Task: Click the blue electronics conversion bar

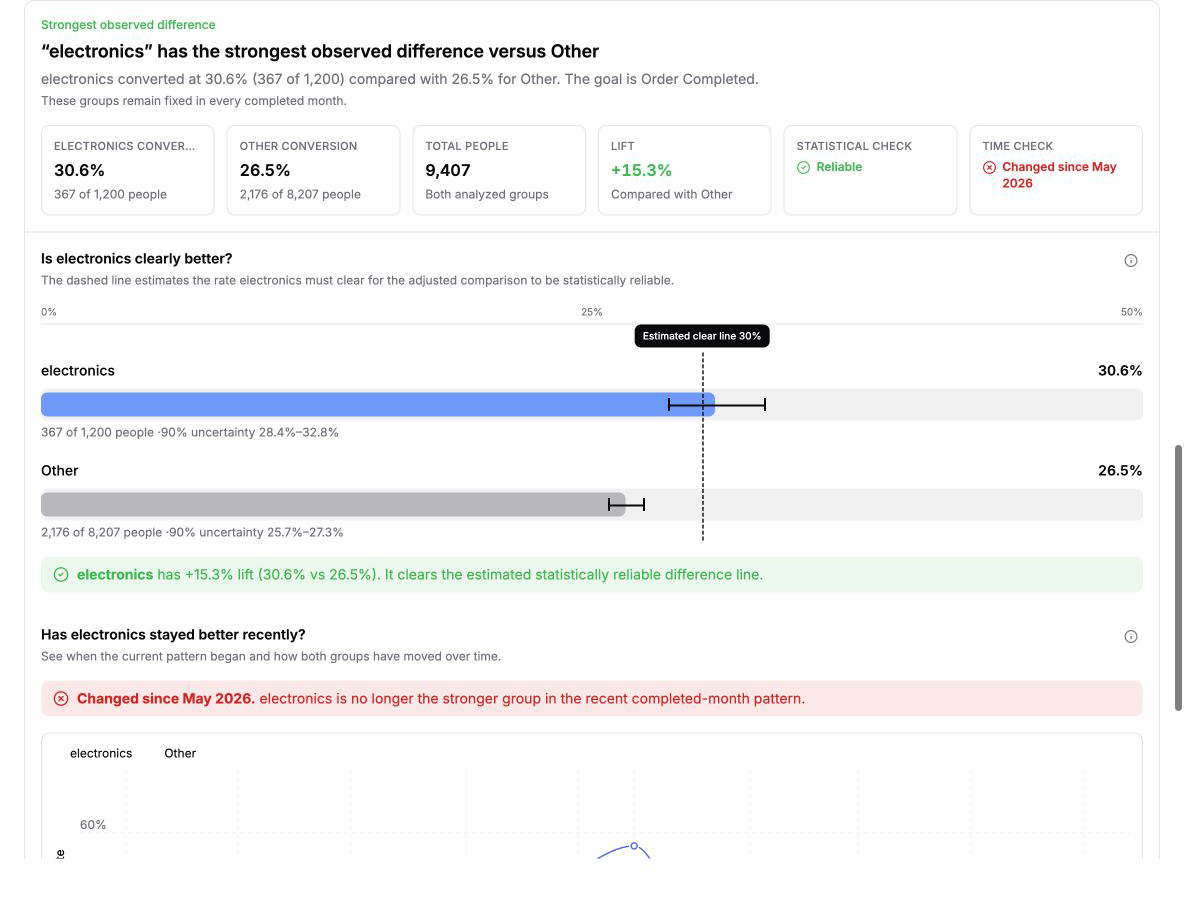Action: [378, 405]
